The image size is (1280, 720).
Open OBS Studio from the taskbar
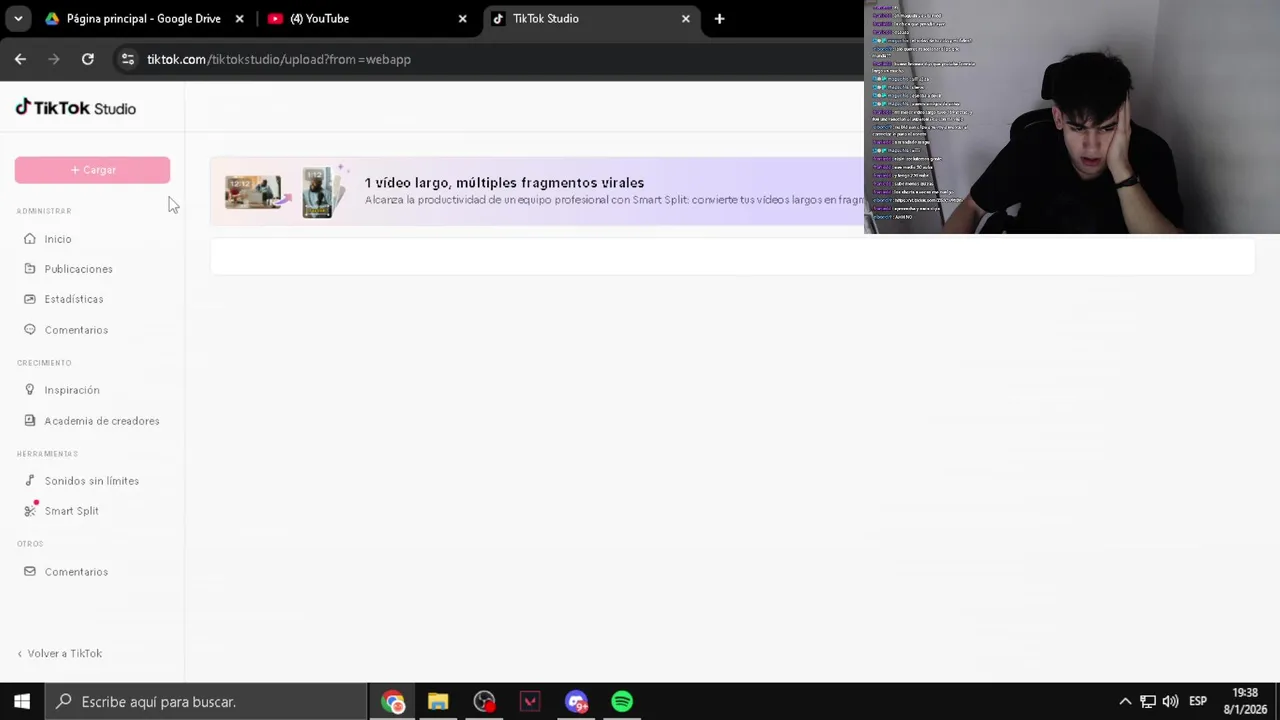pos(484,702)
